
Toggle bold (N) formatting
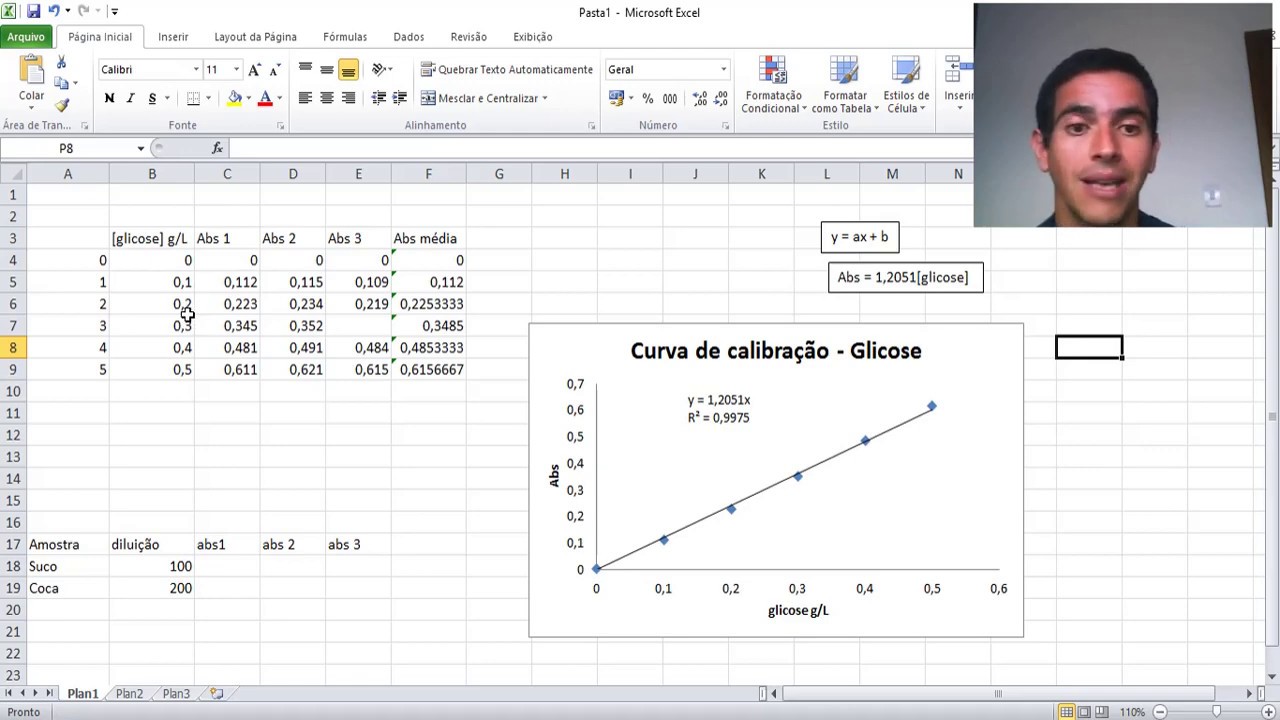click(x=109, y=98)
